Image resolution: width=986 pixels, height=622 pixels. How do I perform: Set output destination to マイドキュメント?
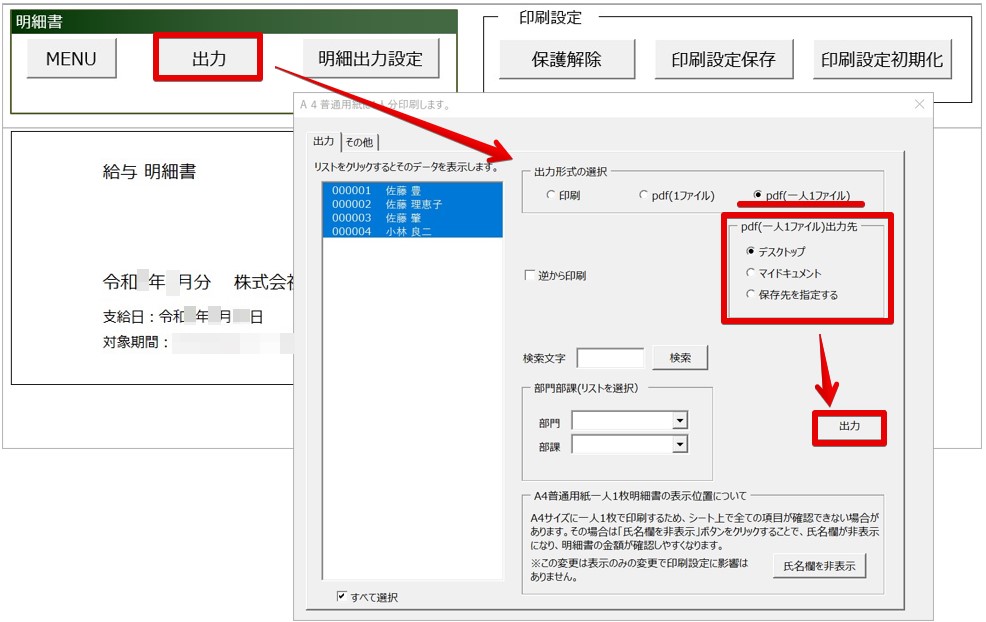(x=751, y=273)
